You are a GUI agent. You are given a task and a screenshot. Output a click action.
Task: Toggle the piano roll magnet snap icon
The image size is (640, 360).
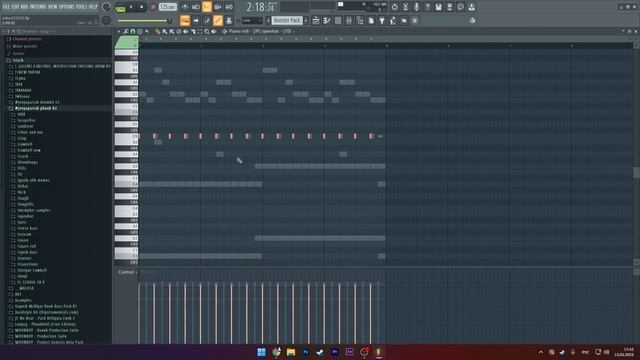click(x=133, y=31)
